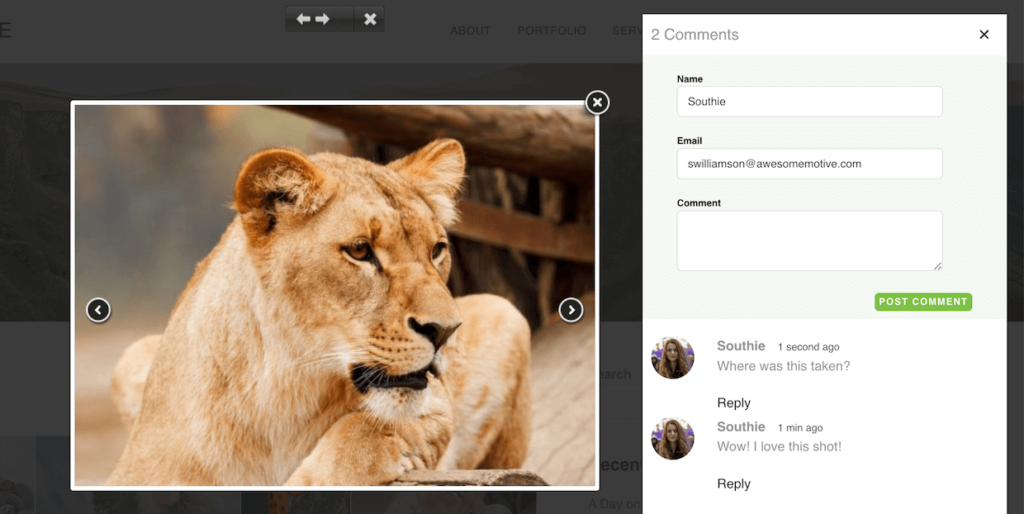Viewport: 1024px width, 514px height.
Task: Click the 'Where was this taken?' comment text
Action: [783, 366]
